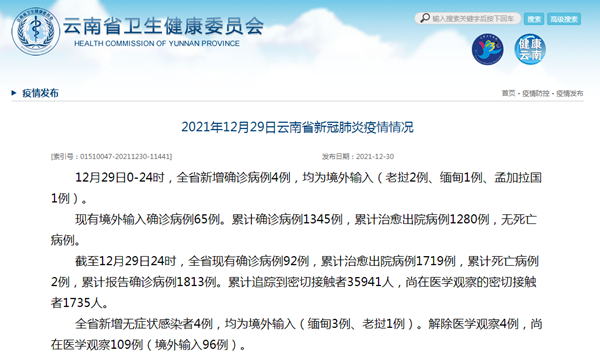Open the 疫情防控 breadcrumb link
The image size is (600, 361).
536,93
